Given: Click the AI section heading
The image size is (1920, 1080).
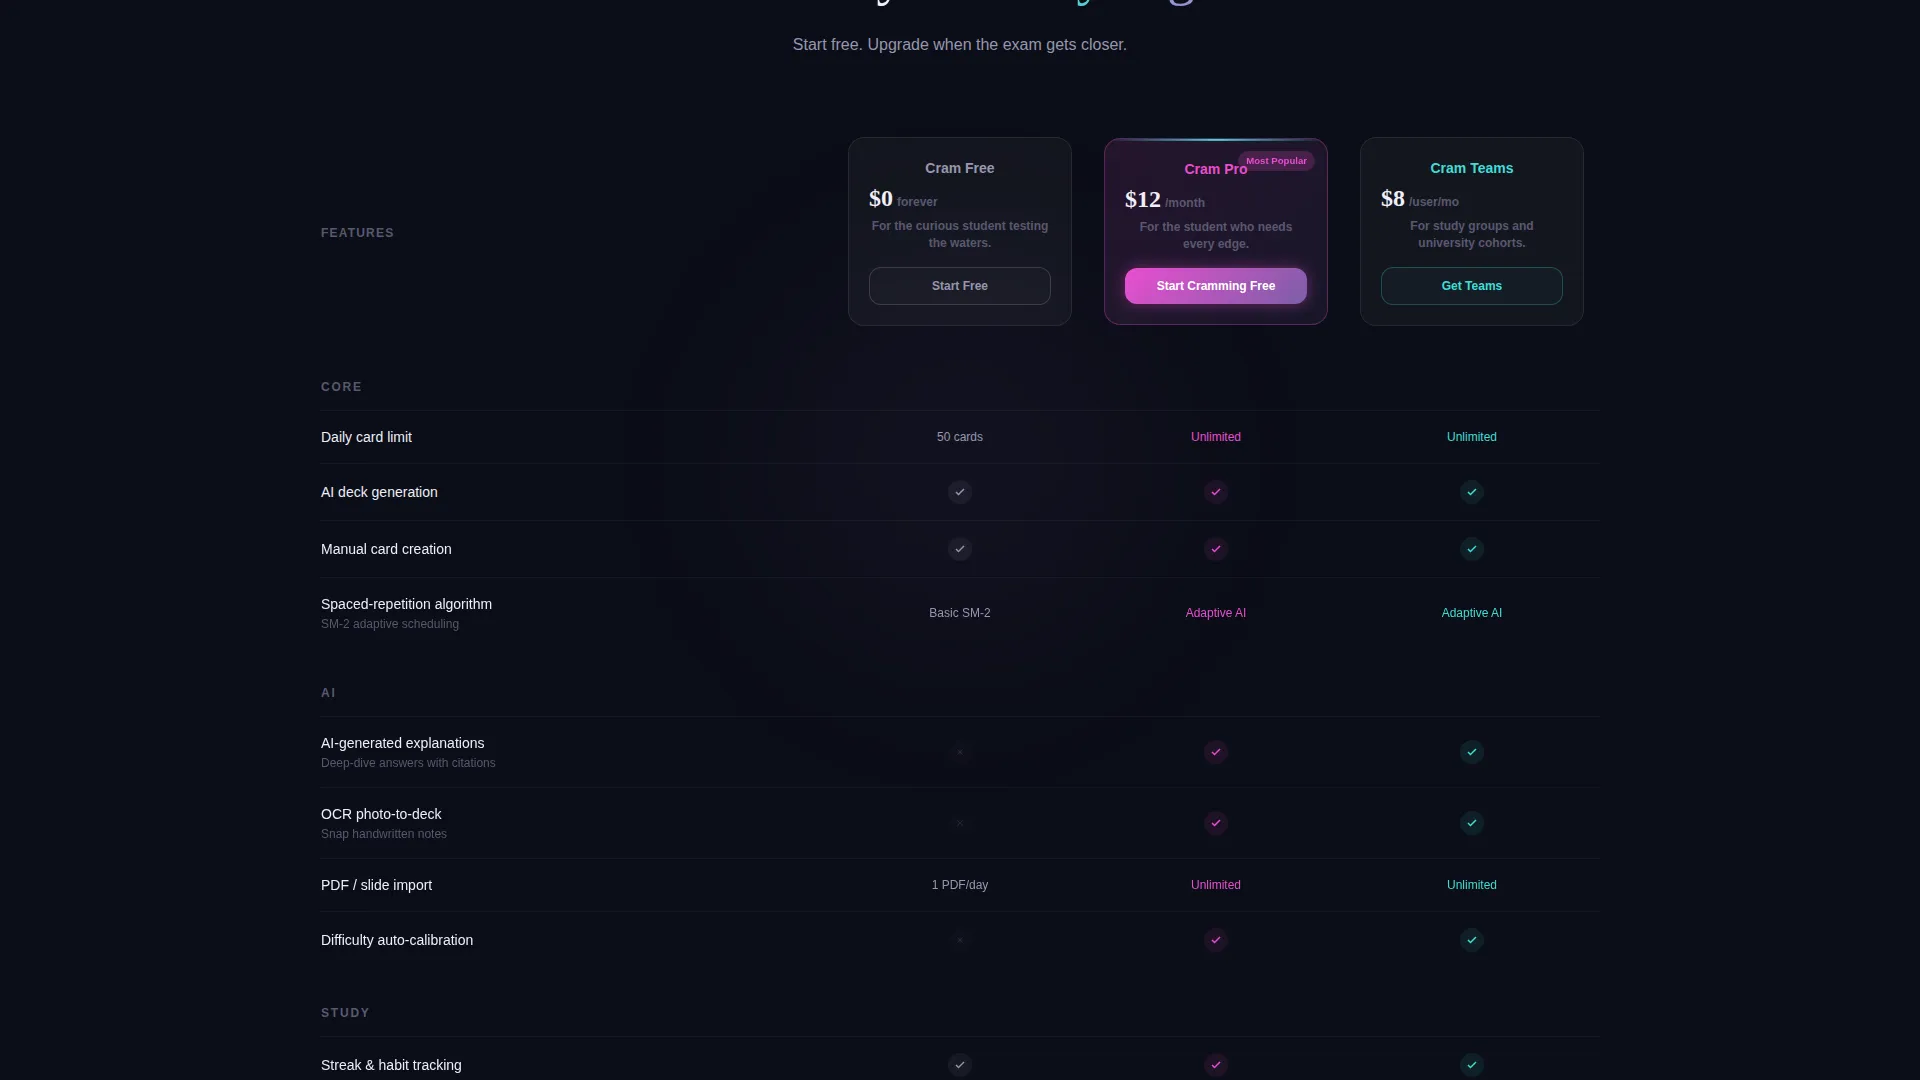Looking at the screenshot, I should click(x=328, y=693).
